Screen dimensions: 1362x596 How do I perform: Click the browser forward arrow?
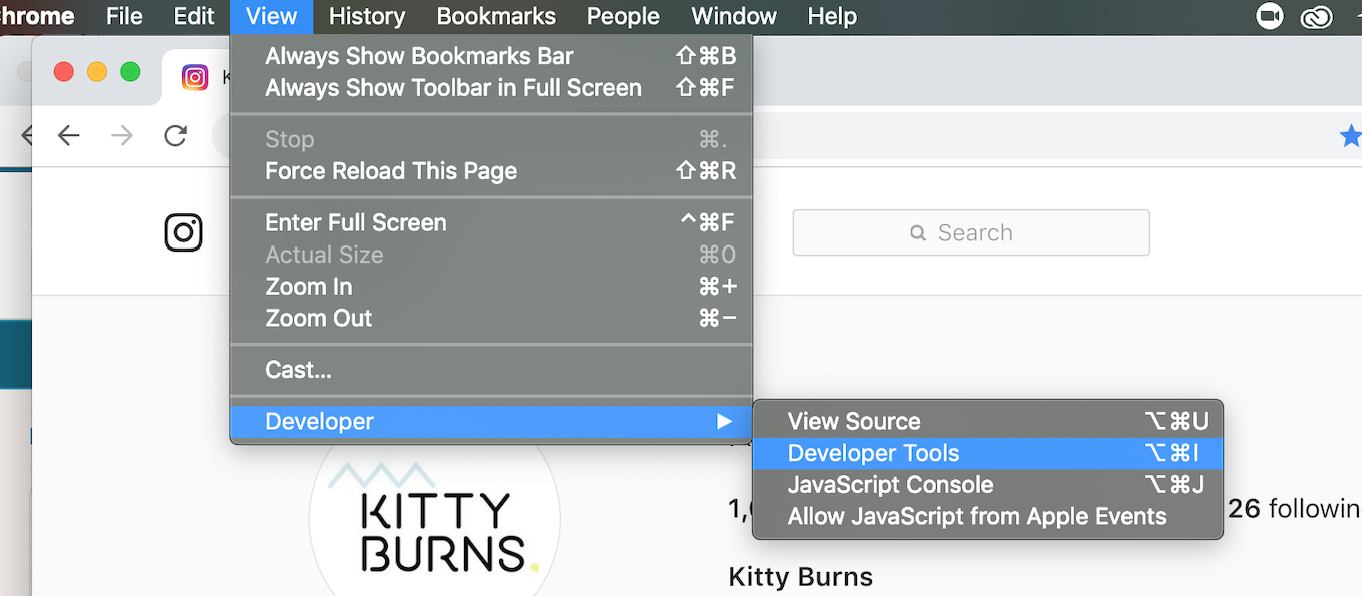click(x=122, y=135)
